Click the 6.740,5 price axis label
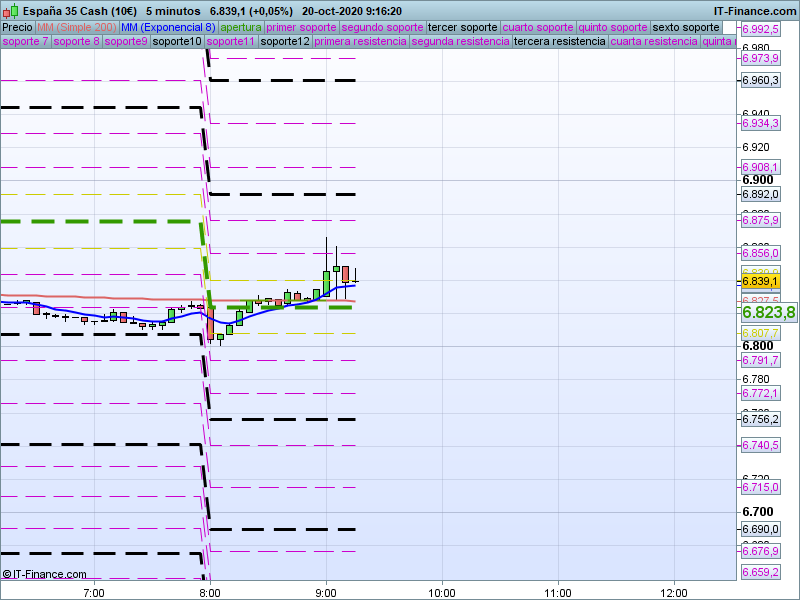The height and width of the screenshot is (600, 800). click(x=760, y=445)
